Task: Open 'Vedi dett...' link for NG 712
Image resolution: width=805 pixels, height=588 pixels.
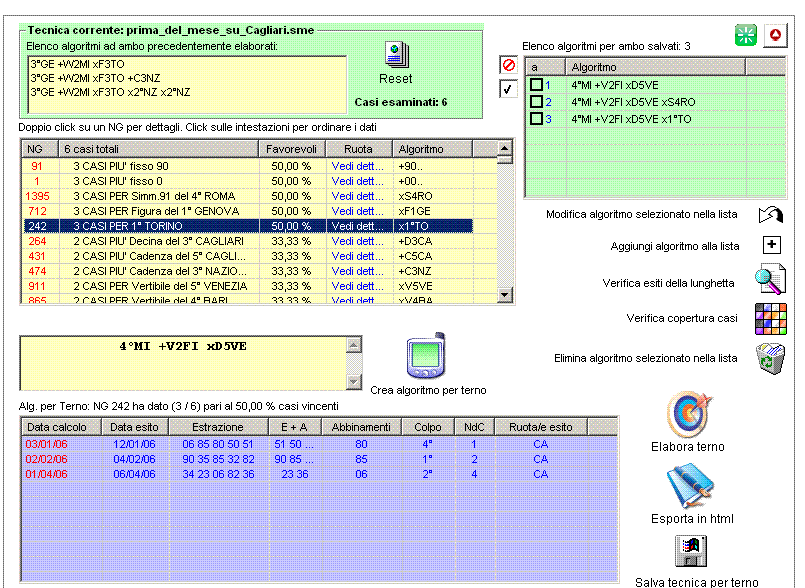Action: (x=357, y=211)
